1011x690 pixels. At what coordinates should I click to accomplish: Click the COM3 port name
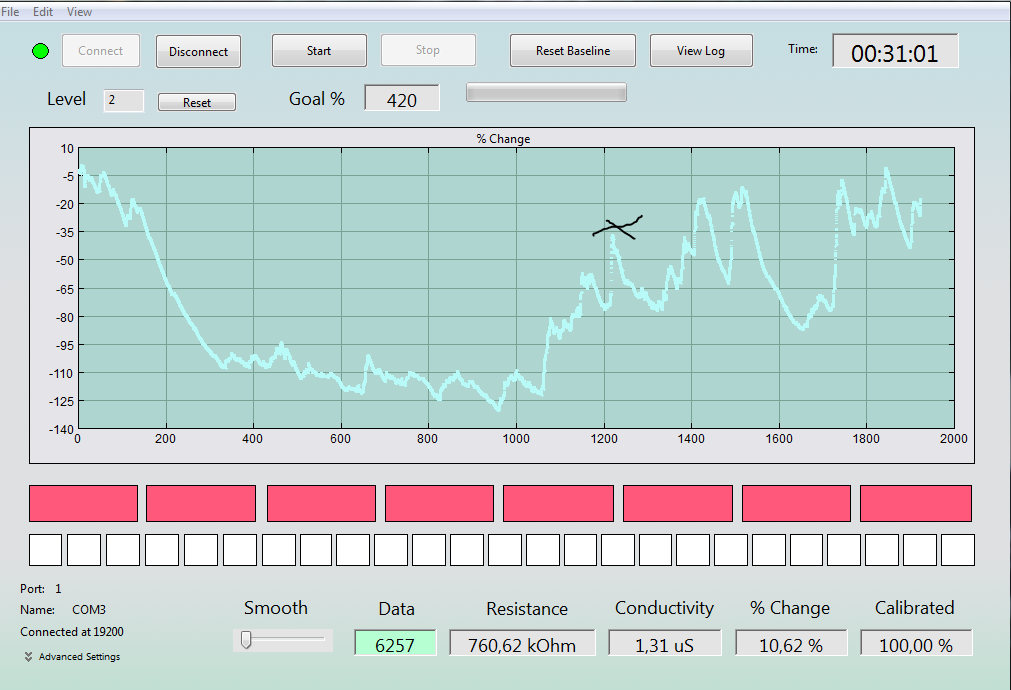click(89, 610)
